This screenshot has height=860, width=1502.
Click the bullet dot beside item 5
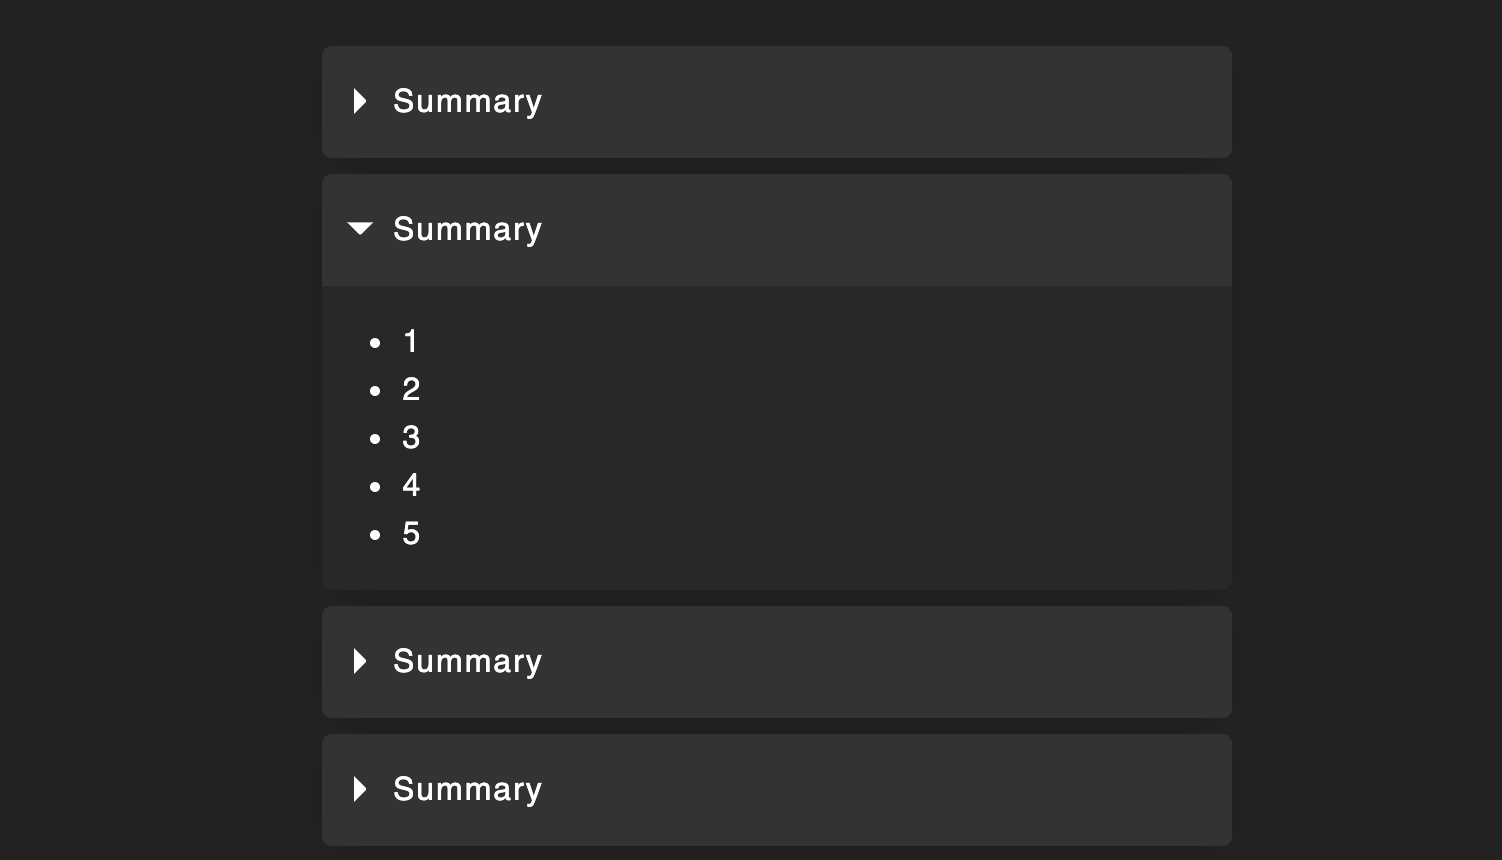tap(375, 535)
